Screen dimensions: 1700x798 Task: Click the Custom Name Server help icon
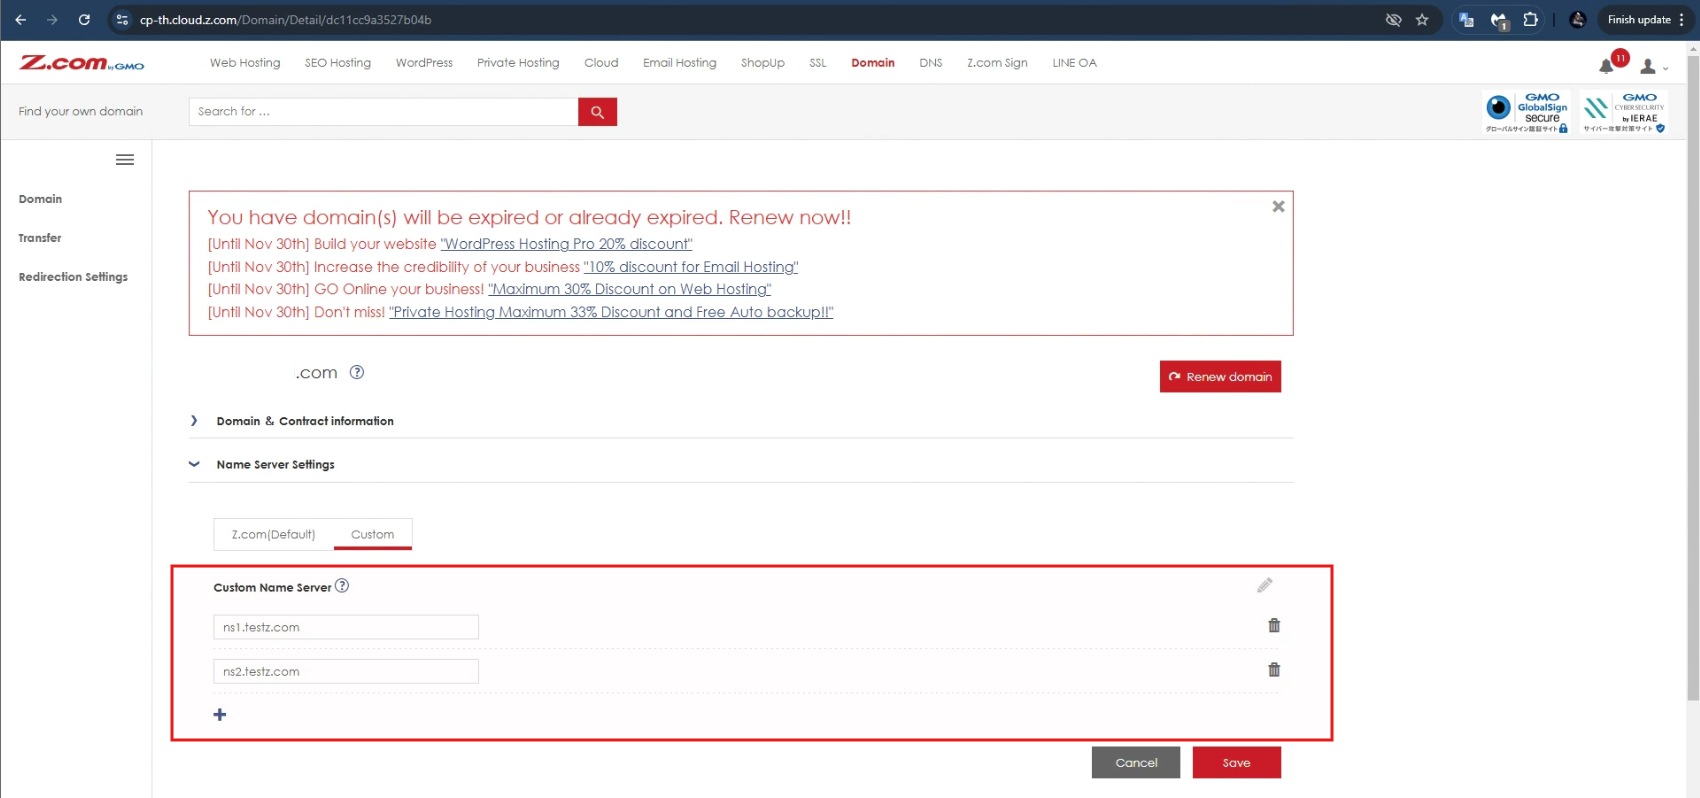click(x=342, y=586)
